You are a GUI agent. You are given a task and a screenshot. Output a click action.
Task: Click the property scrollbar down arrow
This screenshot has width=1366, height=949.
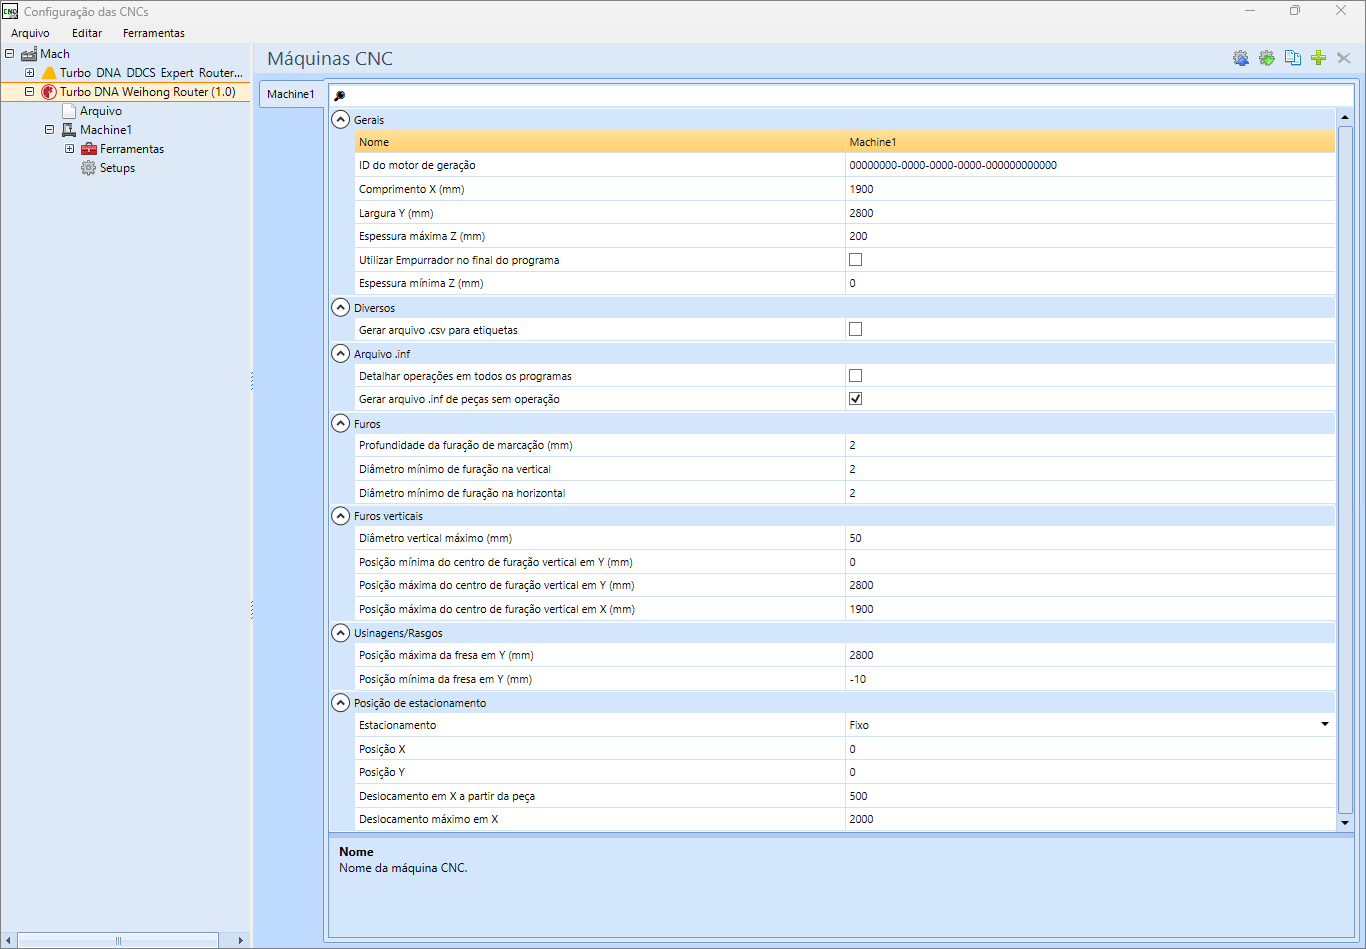pos(1345,822)
